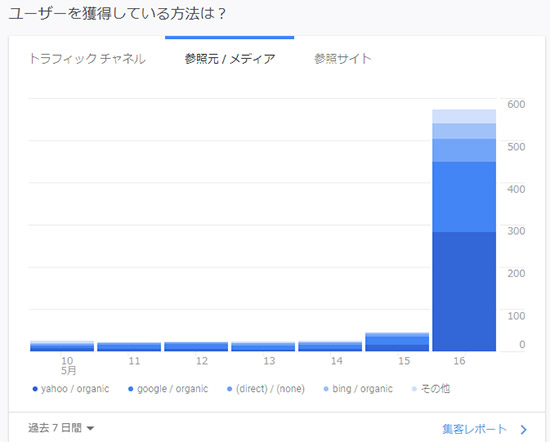This screenshot has width=550, height=442.
Task: Click the bing / organic legend dot
Action: 326,389
